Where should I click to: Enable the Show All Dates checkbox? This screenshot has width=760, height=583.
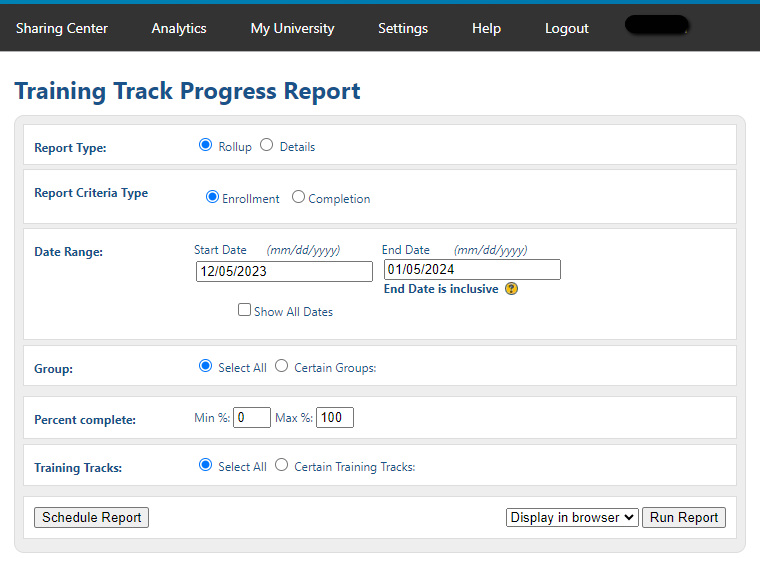244,310
